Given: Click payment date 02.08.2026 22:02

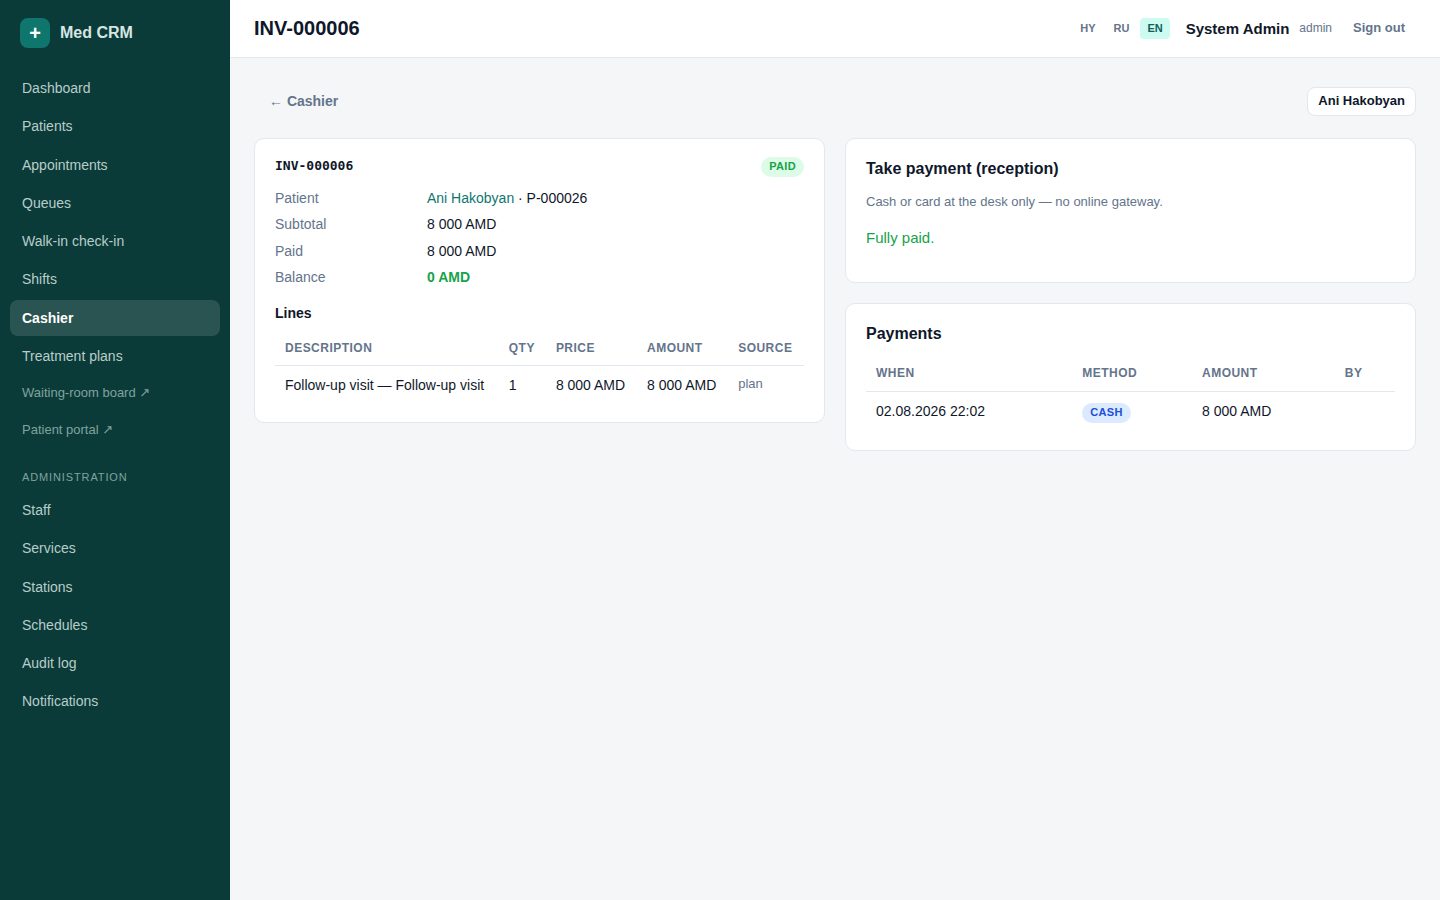Looking at the screenshot, I should click(x=930, y=411).
